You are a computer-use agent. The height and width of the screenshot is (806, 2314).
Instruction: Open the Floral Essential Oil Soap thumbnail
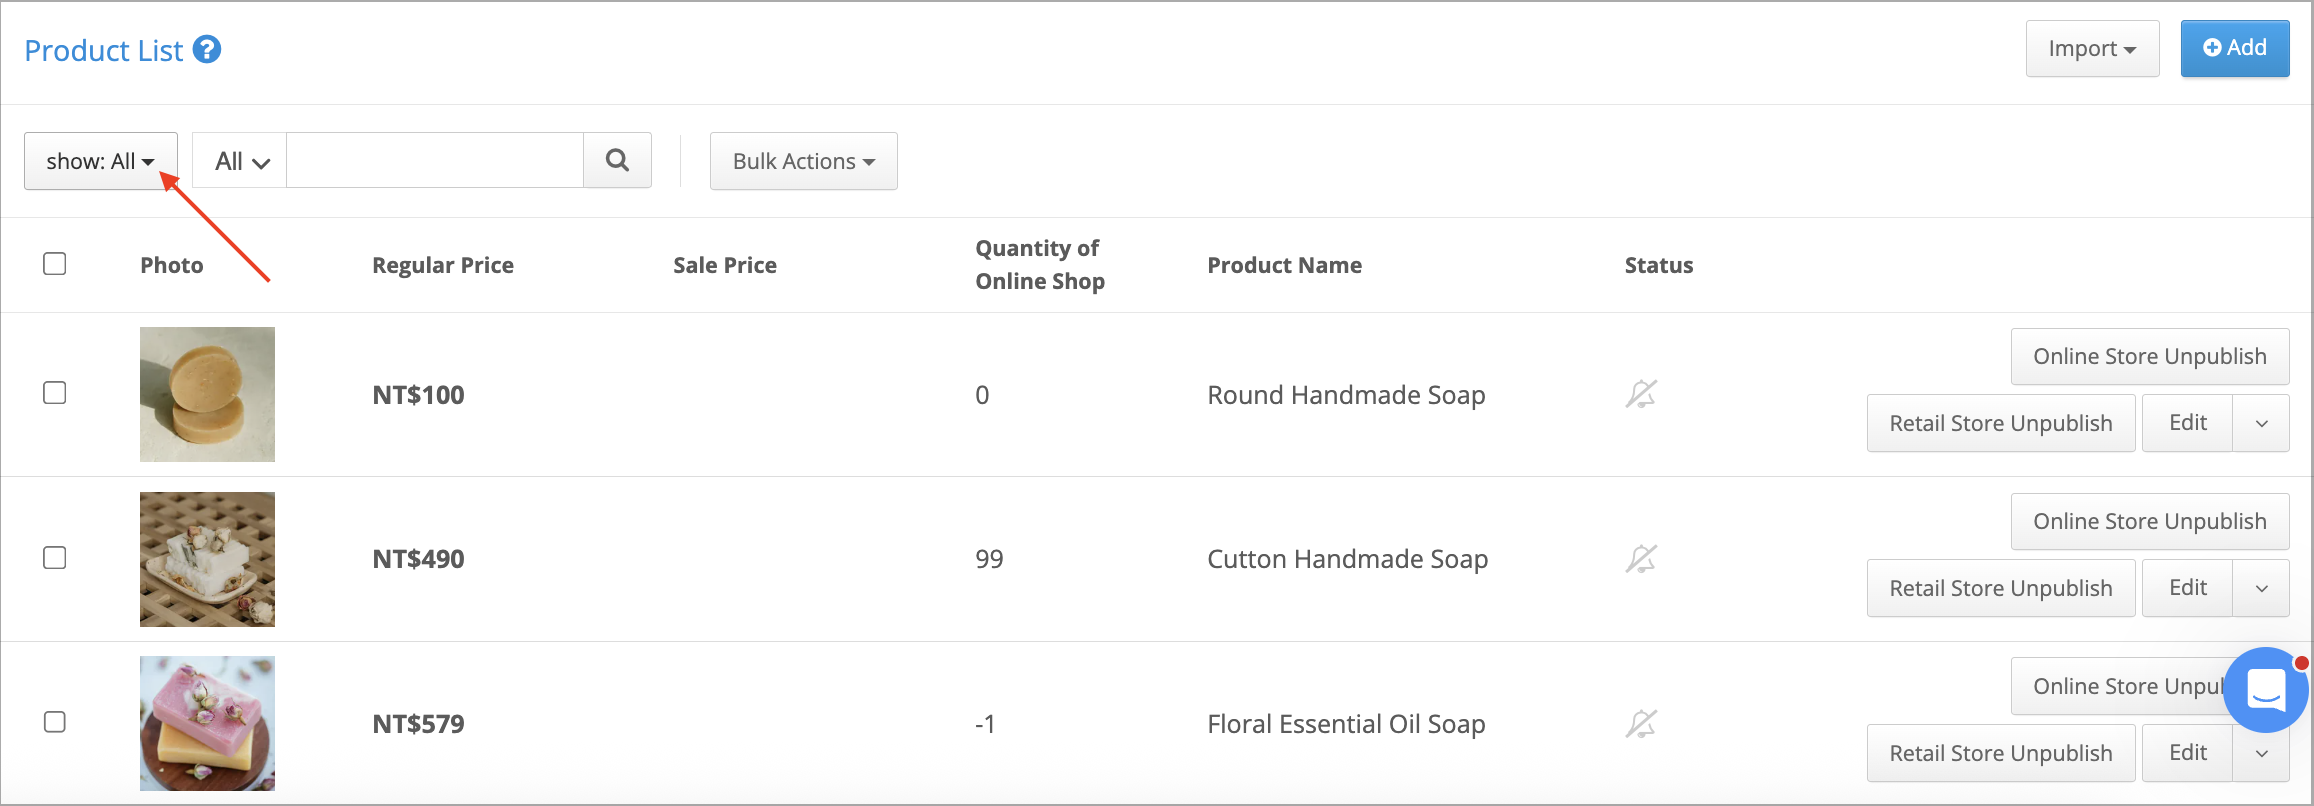[x=207, y=723]
